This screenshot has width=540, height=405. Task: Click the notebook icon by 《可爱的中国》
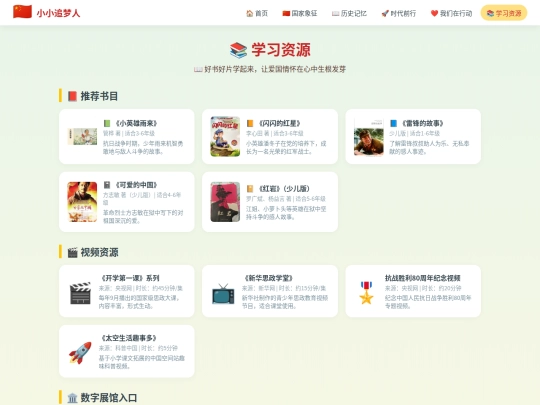pyautogui.click(x=107, y=185)
